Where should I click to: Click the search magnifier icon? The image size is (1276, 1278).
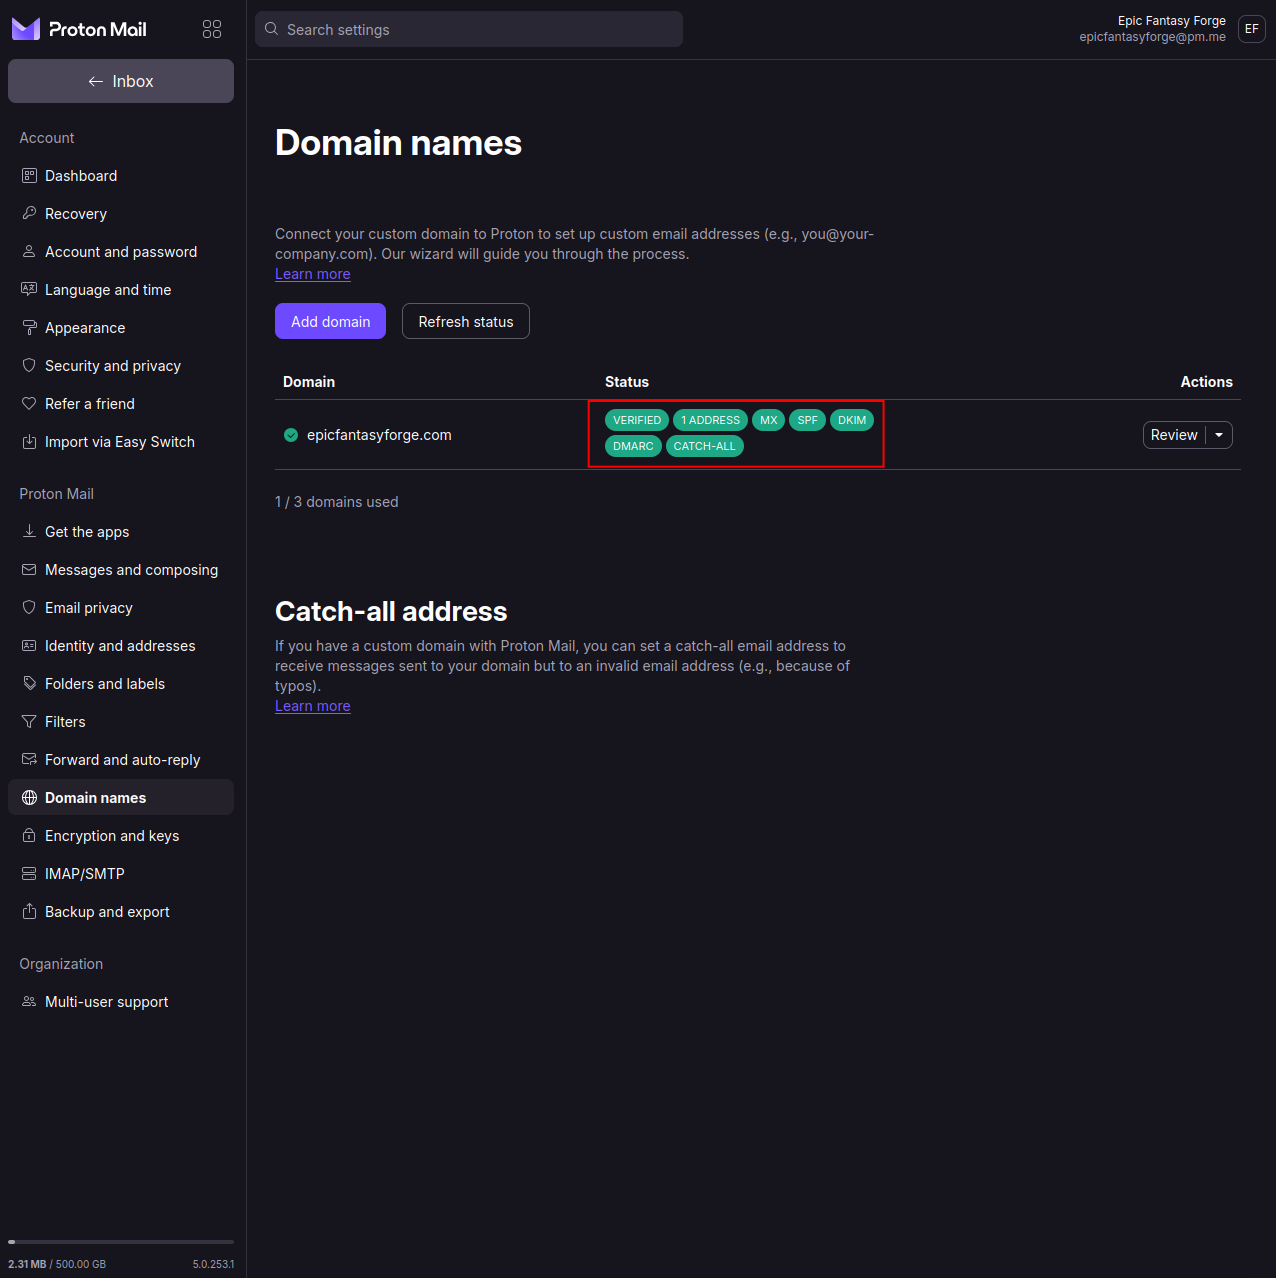271,29
